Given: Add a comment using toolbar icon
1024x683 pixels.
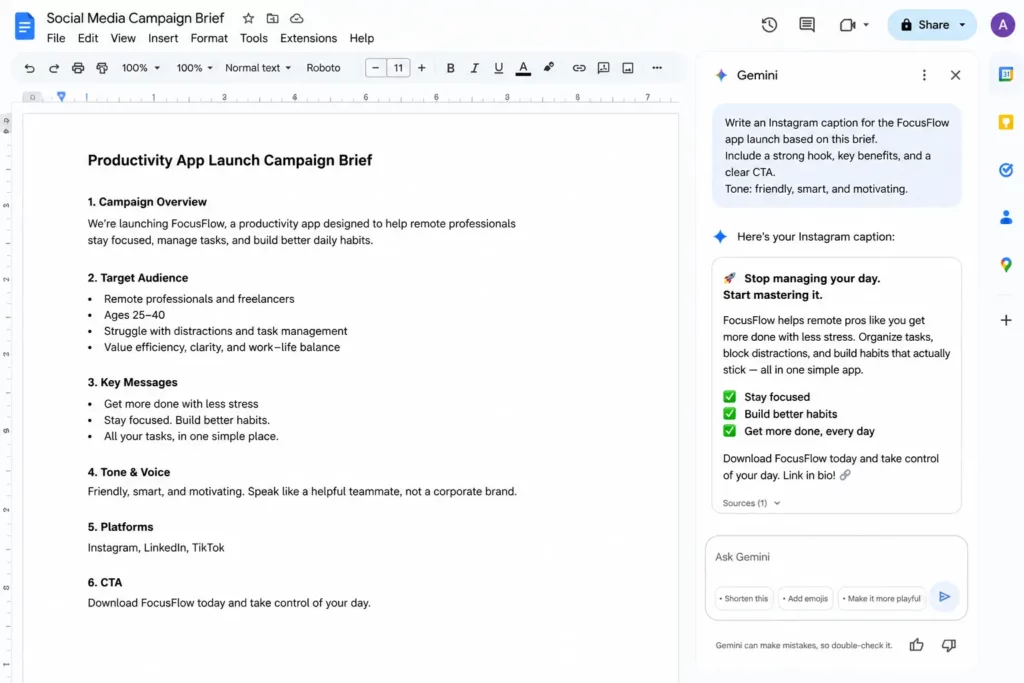Looking at the screenshot, I should point(603,68).
